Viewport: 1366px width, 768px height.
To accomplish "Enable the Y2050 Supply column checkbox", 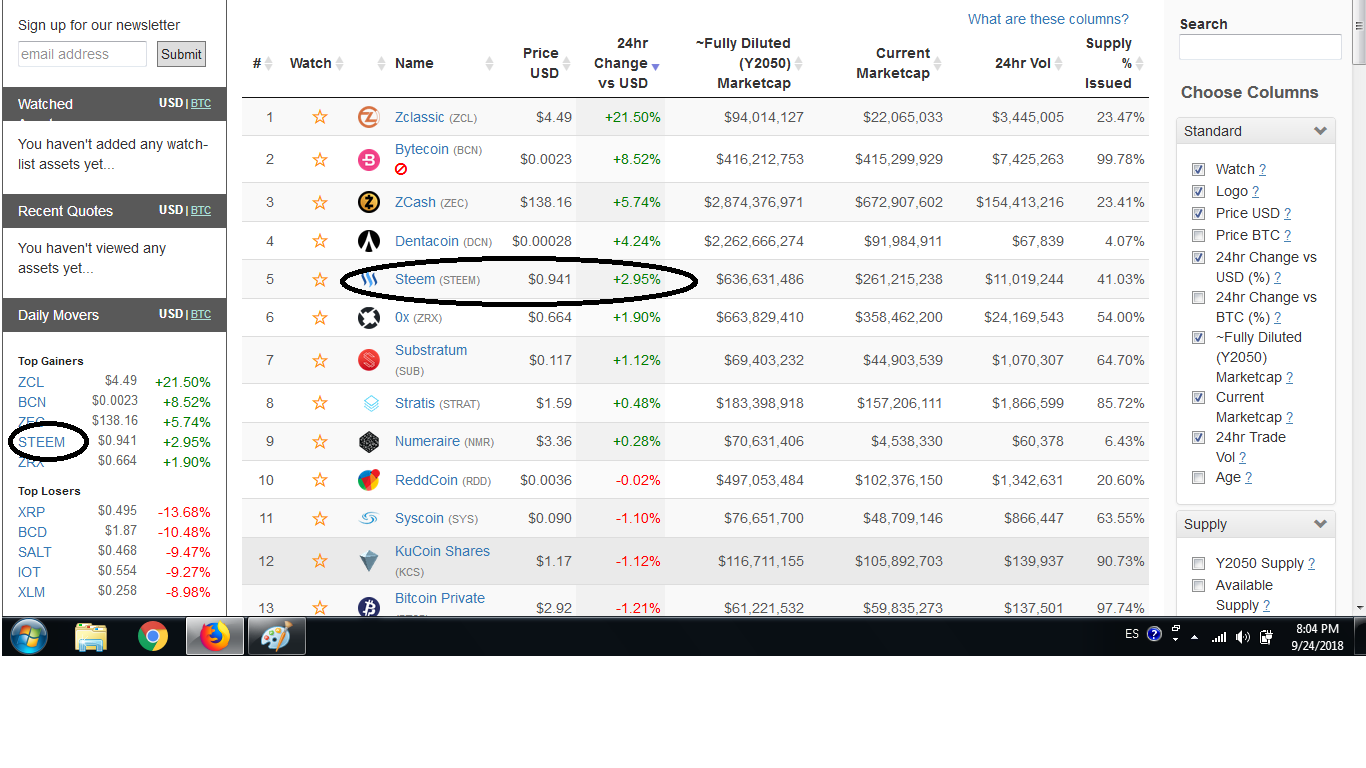I will click(x=1198, y=564).
